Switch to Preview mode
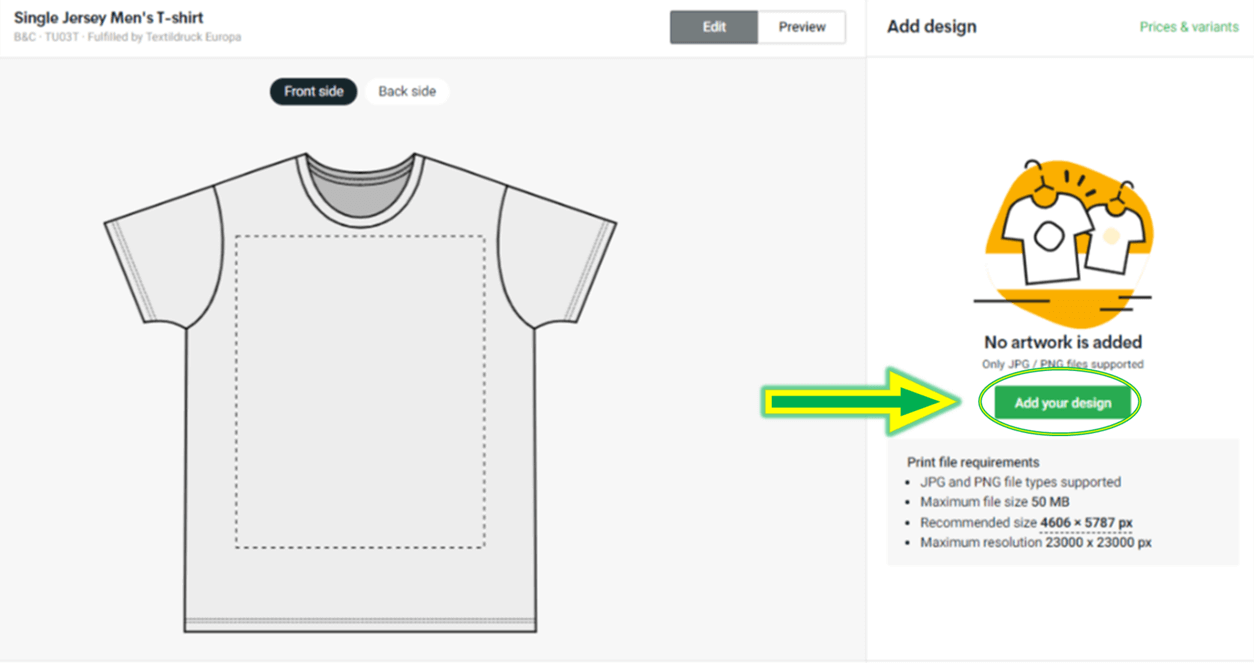The width and height of the screenshot is (1254, 663). click(x=802, y=27)
